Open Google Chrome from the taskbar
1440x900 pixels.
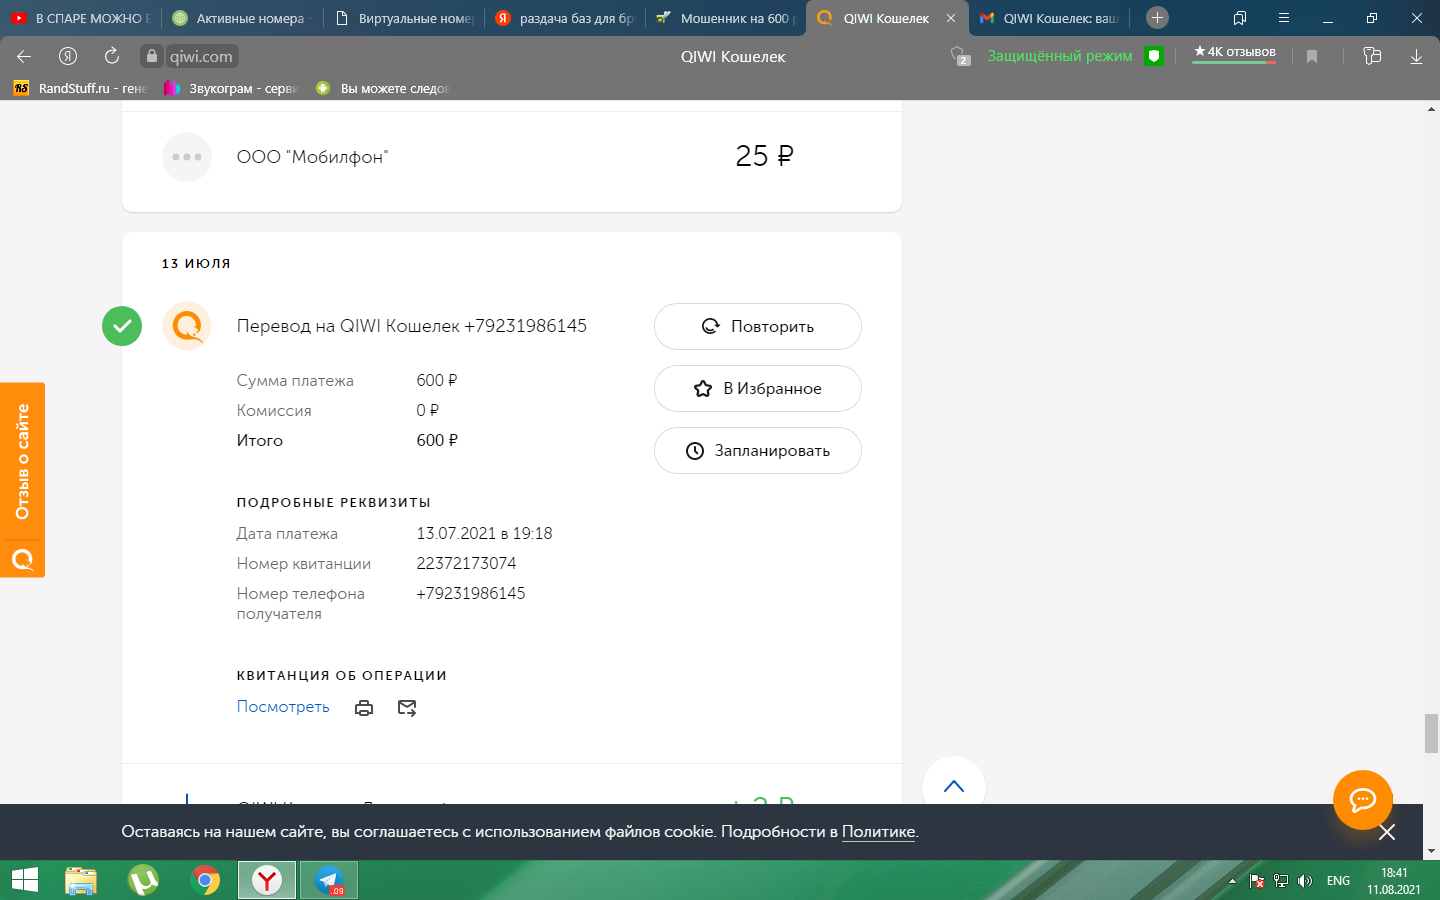click(205, 880)
